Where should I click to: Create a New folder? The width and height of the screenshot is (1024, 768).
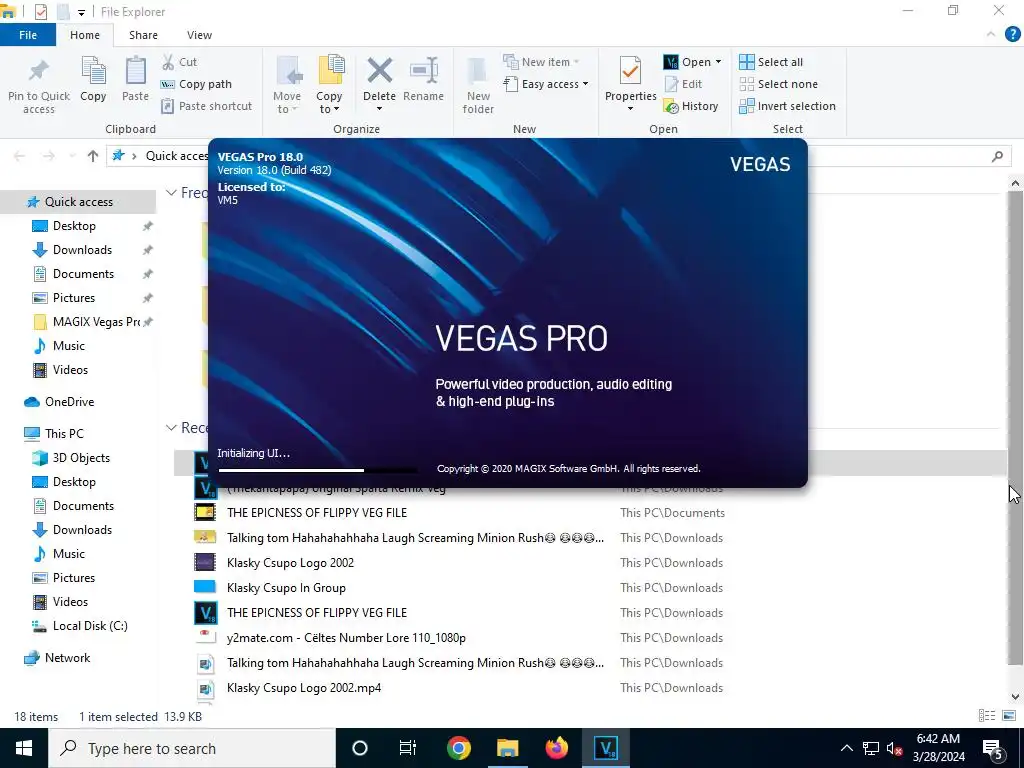point(478,86)
